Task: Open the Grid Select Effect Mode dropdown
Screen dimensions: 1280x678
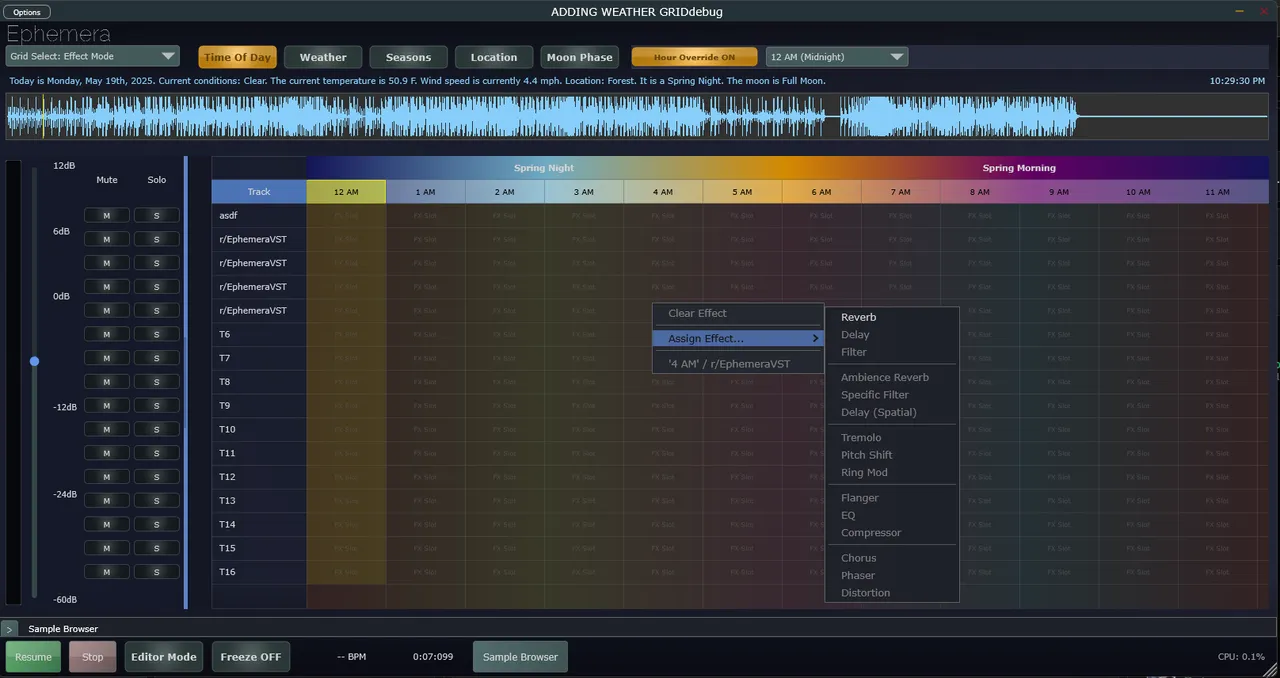Action: click(93, 57)
